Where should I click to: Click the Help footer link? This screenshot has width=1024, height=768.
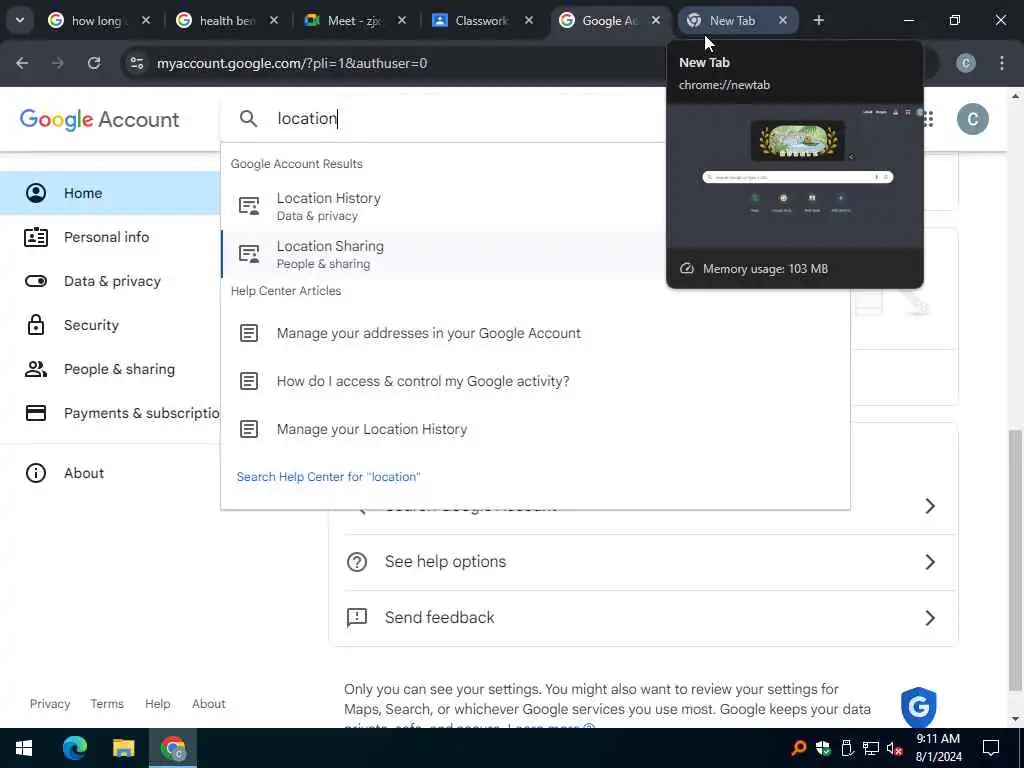click(157, 703)
